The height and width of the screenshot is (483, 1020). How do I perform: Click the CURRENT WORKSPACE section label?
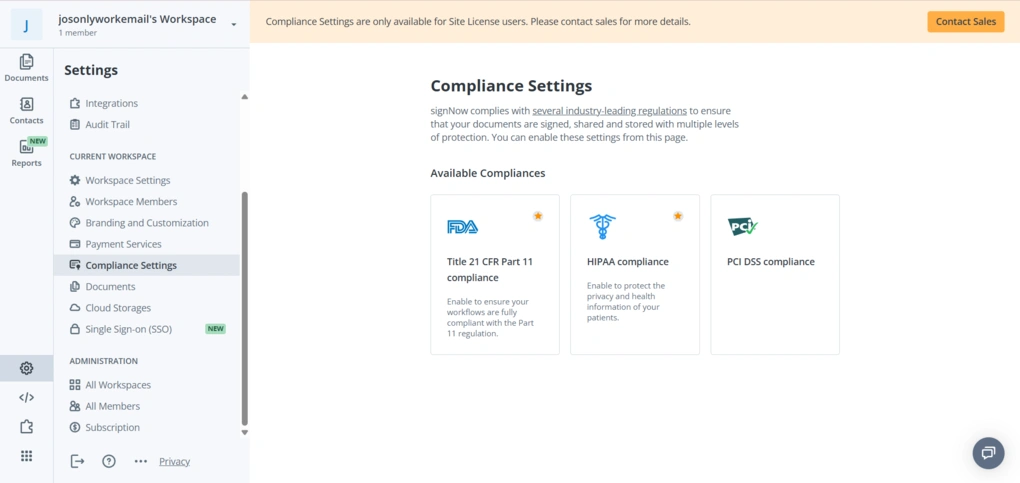pyautogui.click(x=113, y=157)
